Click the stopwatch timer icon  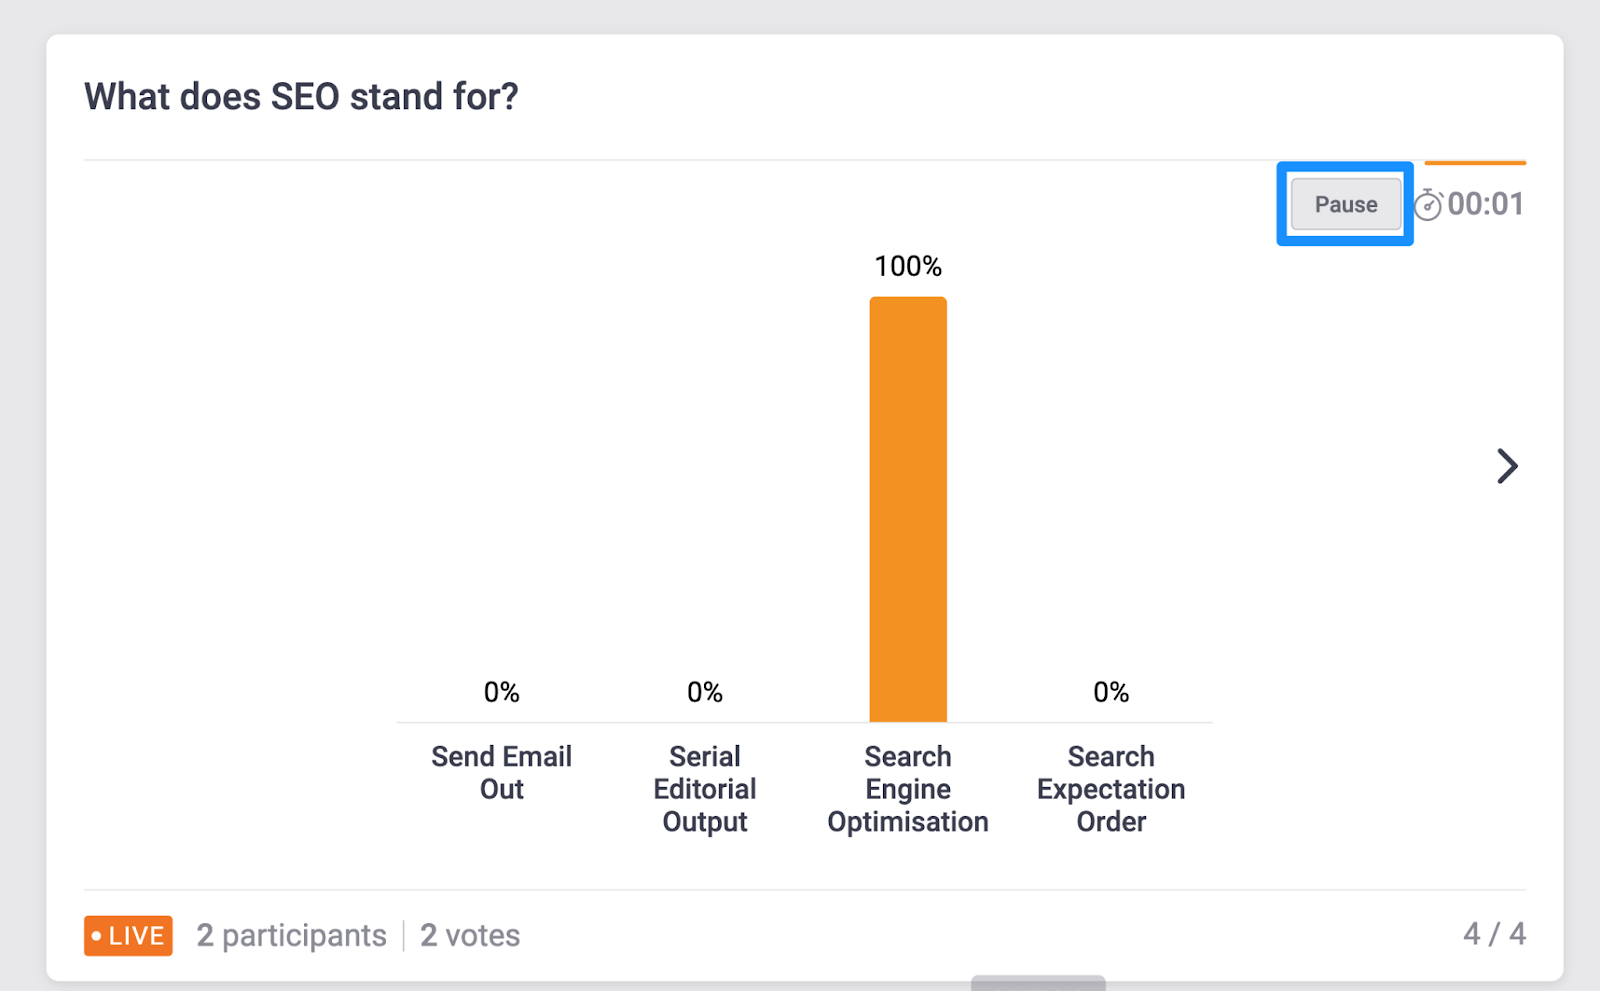click(x=1427, y=205)
